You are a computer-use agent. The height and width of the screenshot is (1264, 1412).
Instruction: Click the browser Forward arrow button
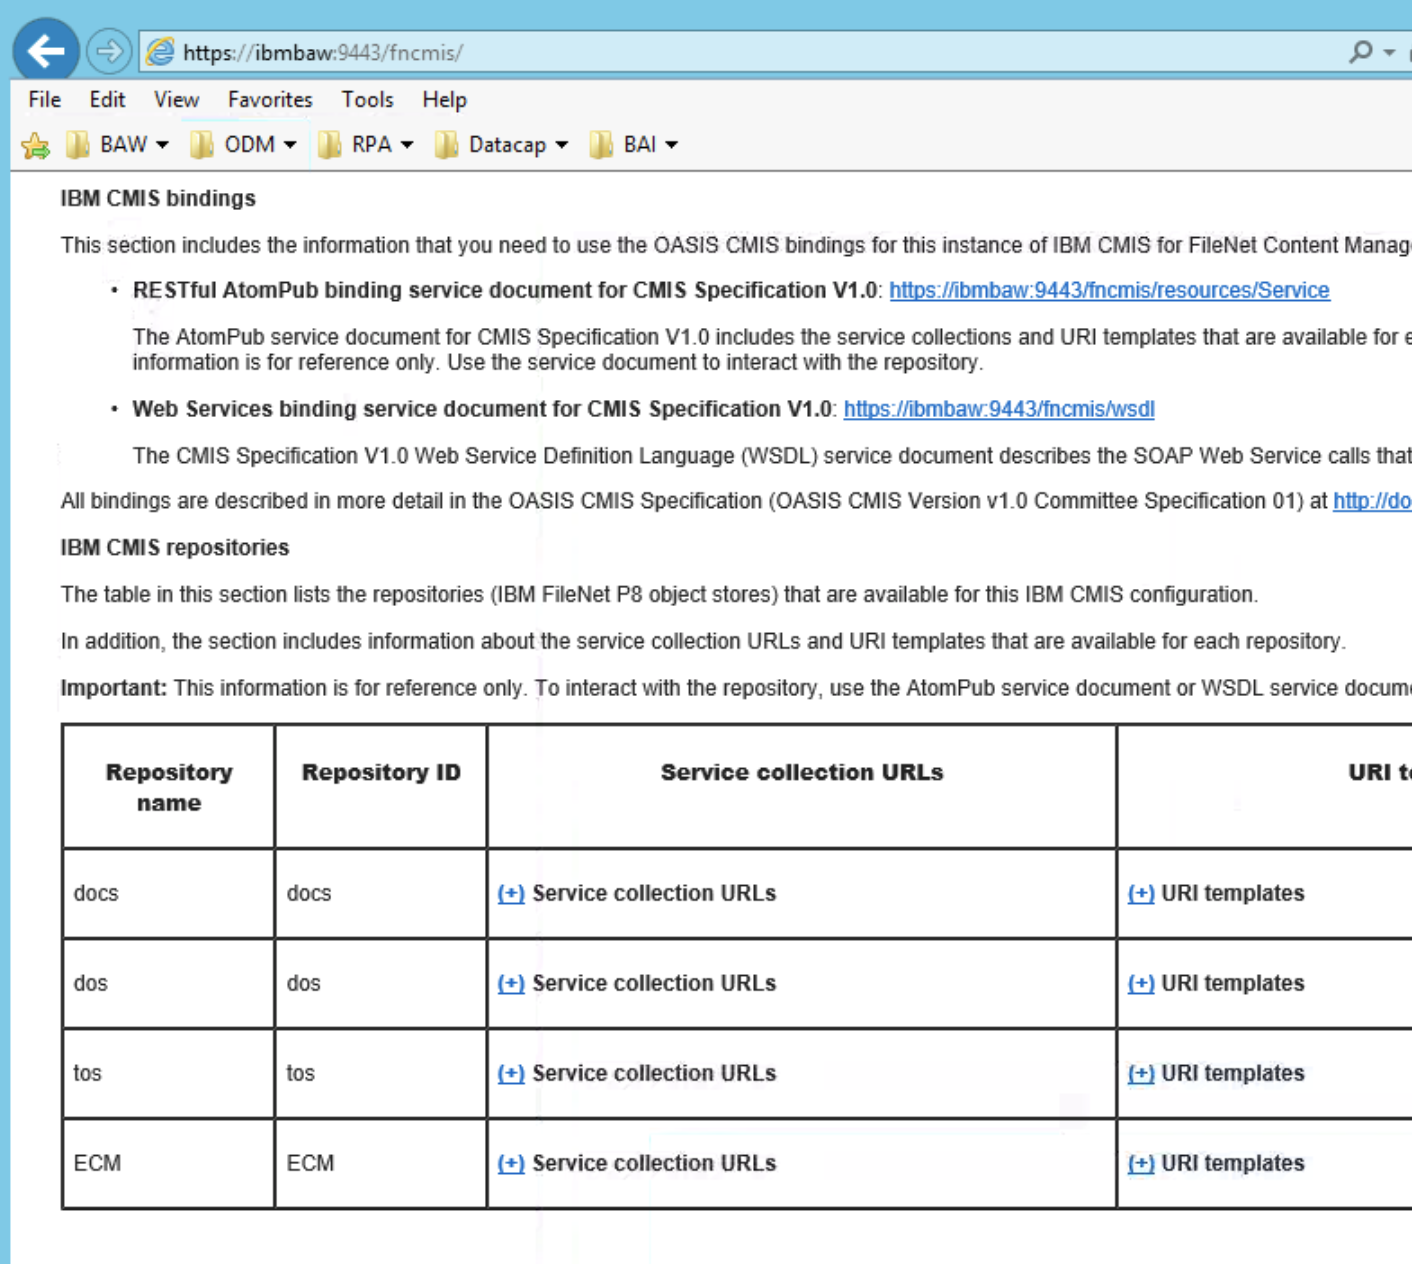pyautogui.click(x=108, y=51)
